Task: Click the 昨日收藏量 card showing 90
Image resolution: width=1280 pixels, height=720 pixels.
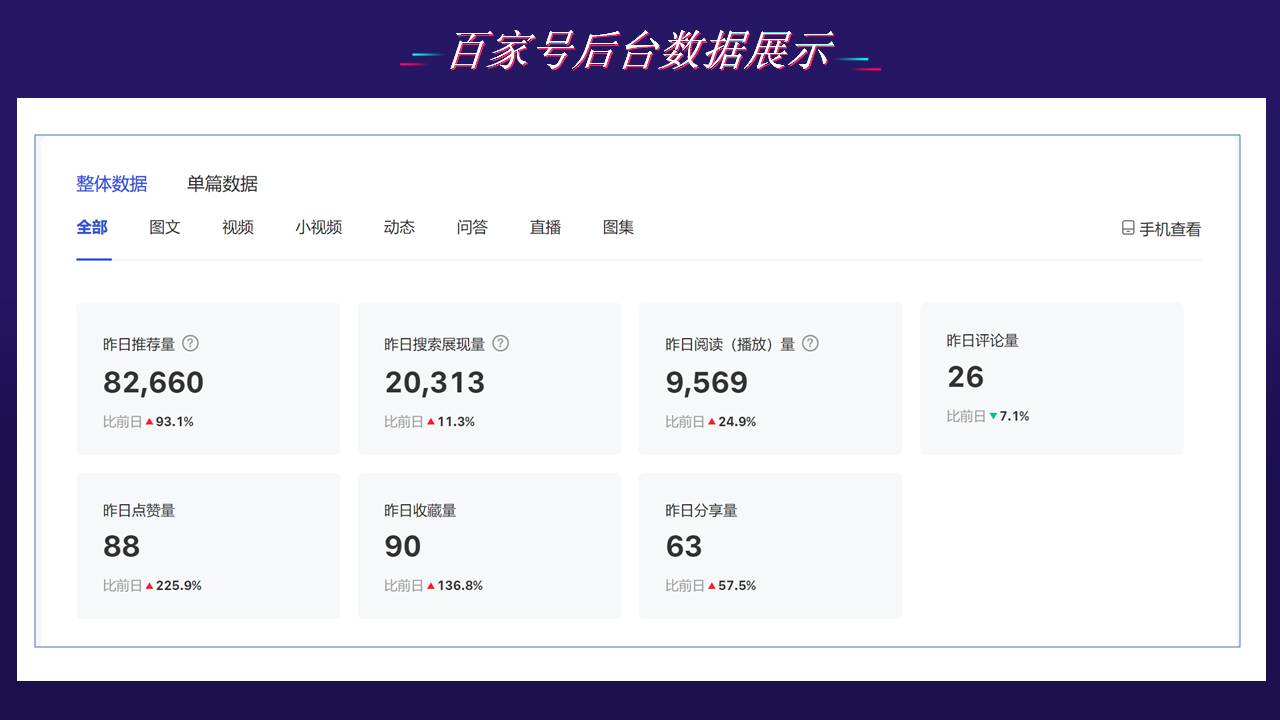Action: pyautogui.click(x=489, y=546)
